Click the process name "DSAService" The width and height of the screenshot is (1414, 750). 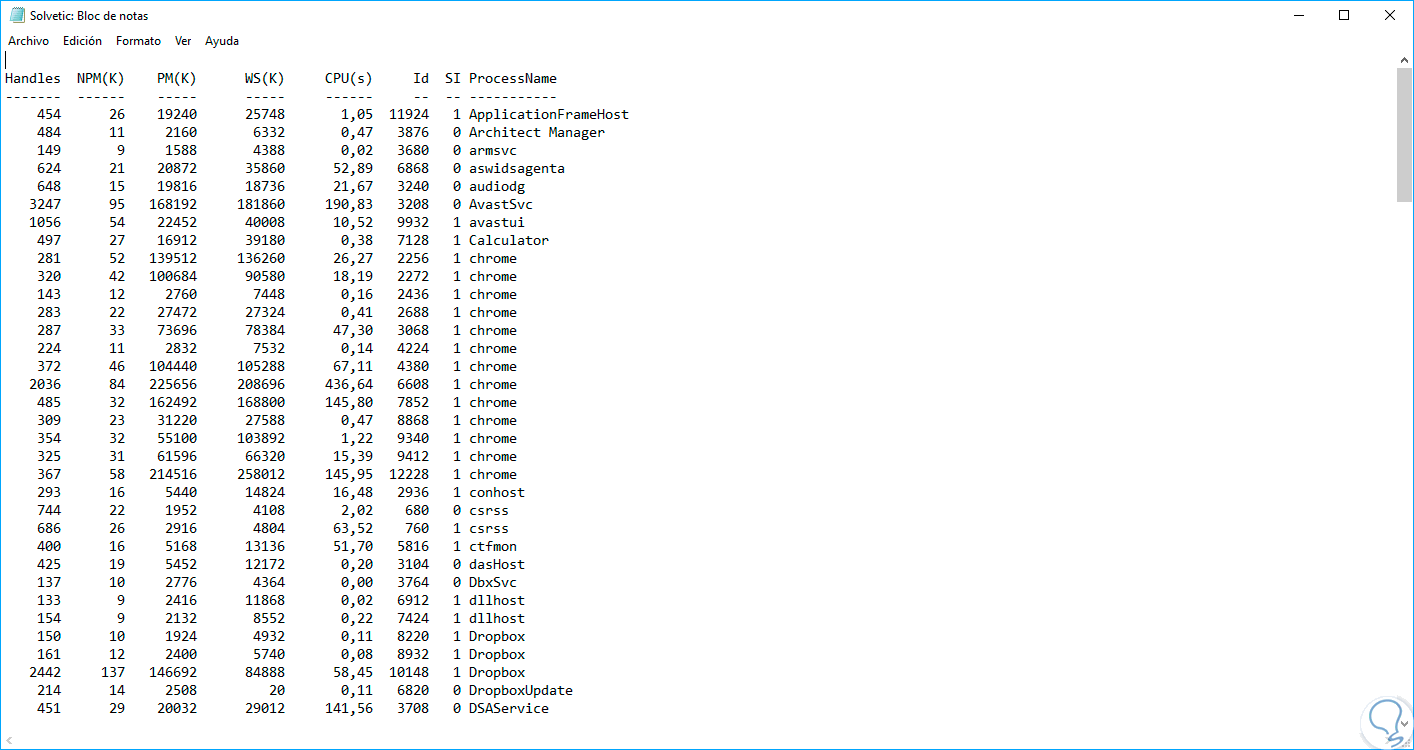click(x=509, y=708)
